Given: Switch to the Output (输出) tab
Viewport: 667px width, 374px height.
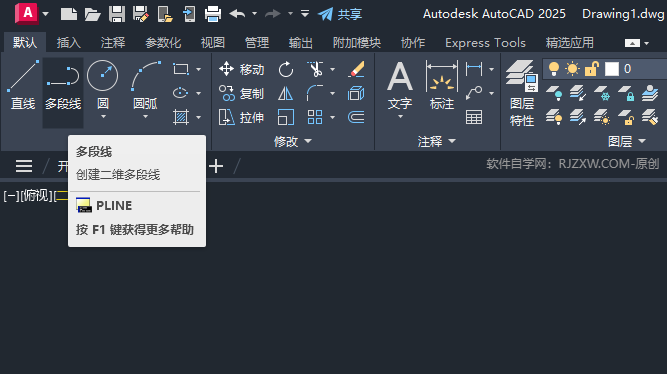Looking at the screenshot, I should 301,43.
